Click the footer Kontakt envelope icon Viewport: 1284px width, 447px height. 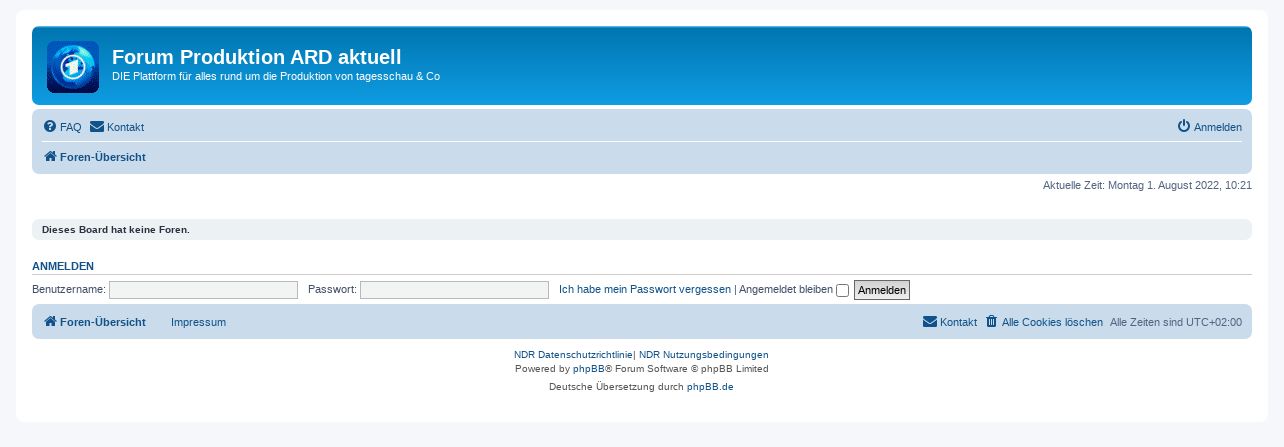pos(930,322)
